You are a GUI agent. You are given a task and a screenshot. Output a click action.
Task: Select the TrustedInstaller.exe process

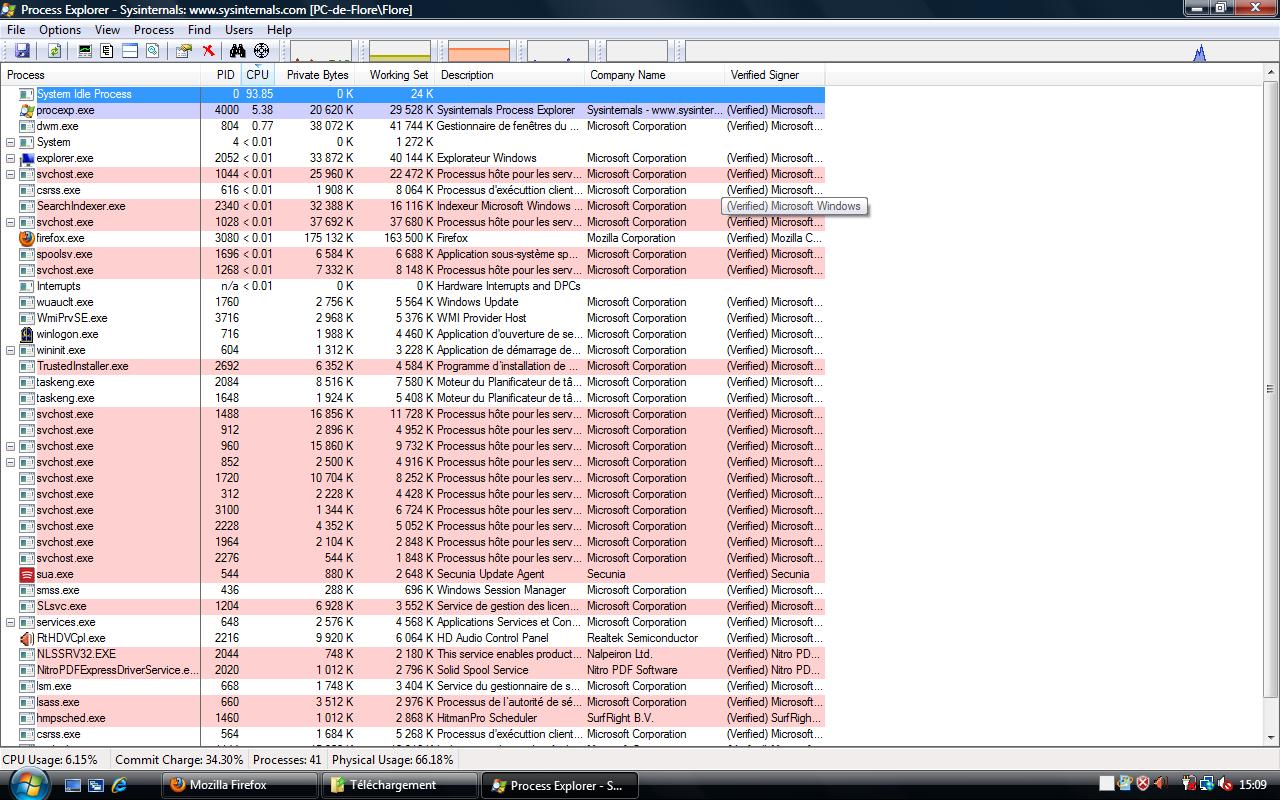[412, 366]
